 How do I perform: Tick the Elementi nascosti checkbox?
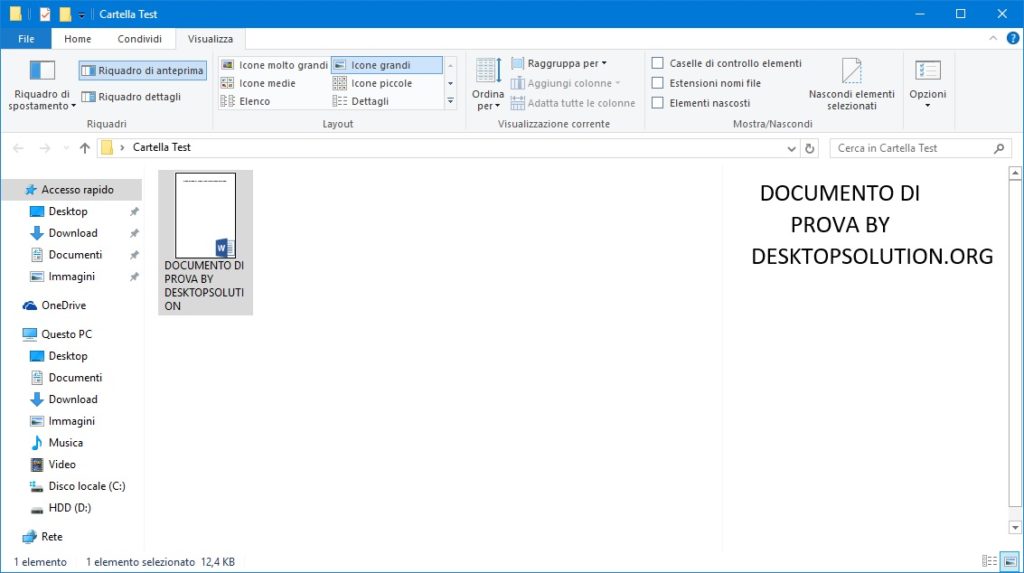pos(658,102)
